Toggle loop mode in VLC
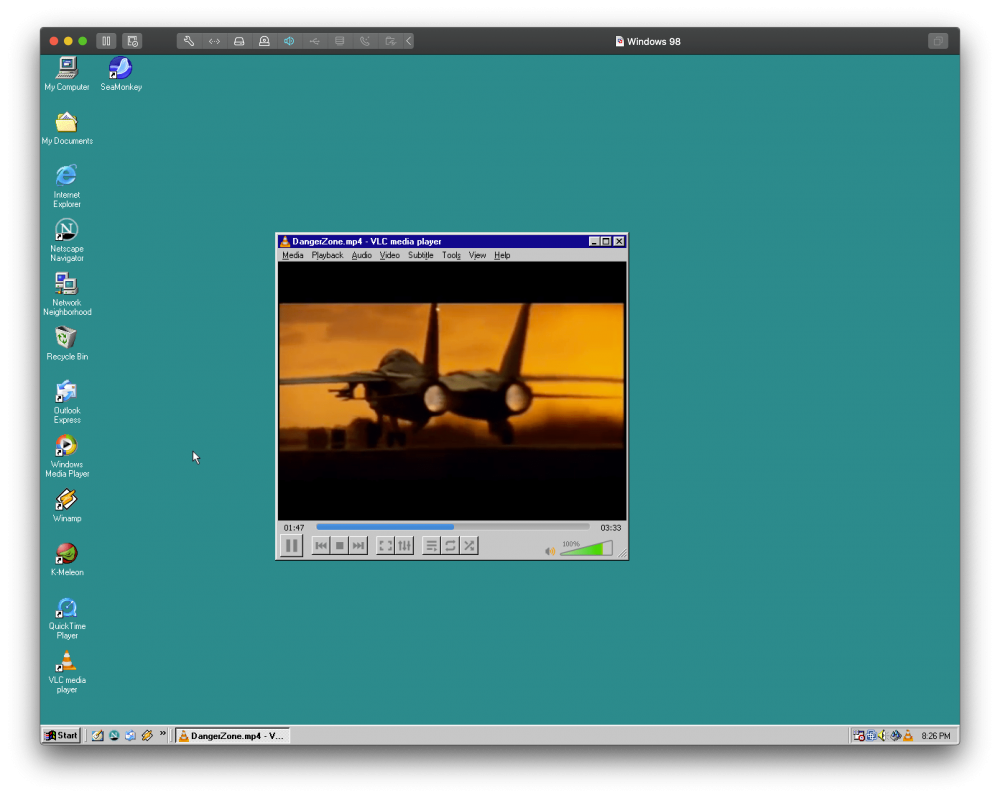The width and height of the screenshot is (1000, 798). coord(450,545)
